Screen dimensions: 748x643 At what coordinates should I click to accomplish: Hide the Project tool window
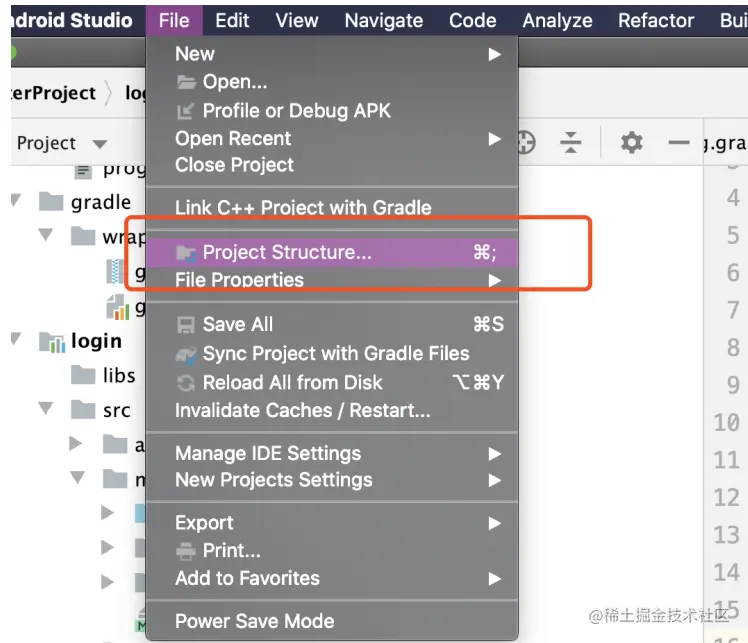(679, 143)
